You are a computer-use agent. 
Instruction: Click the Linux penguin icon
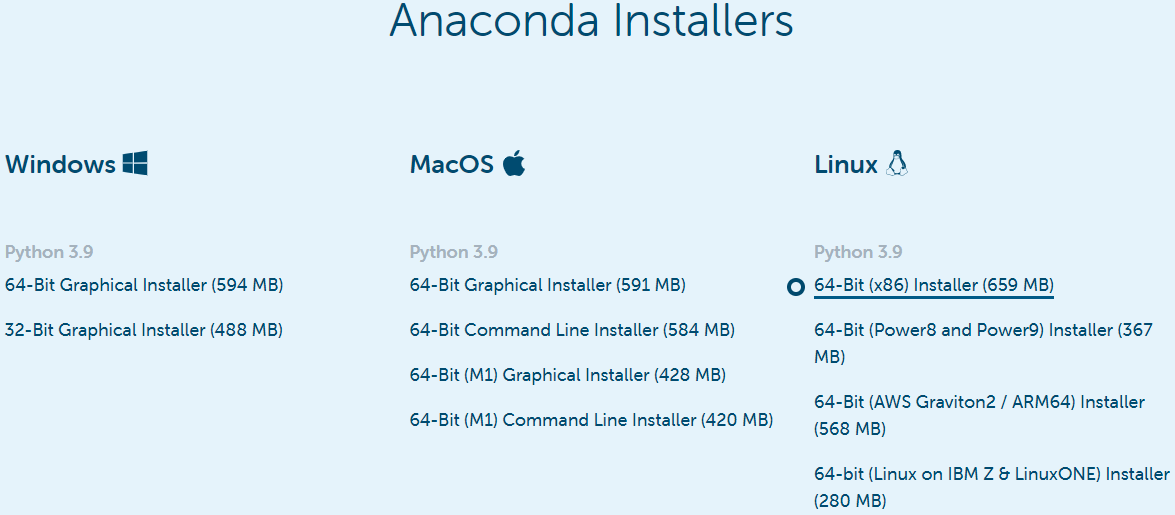point(897,164)
